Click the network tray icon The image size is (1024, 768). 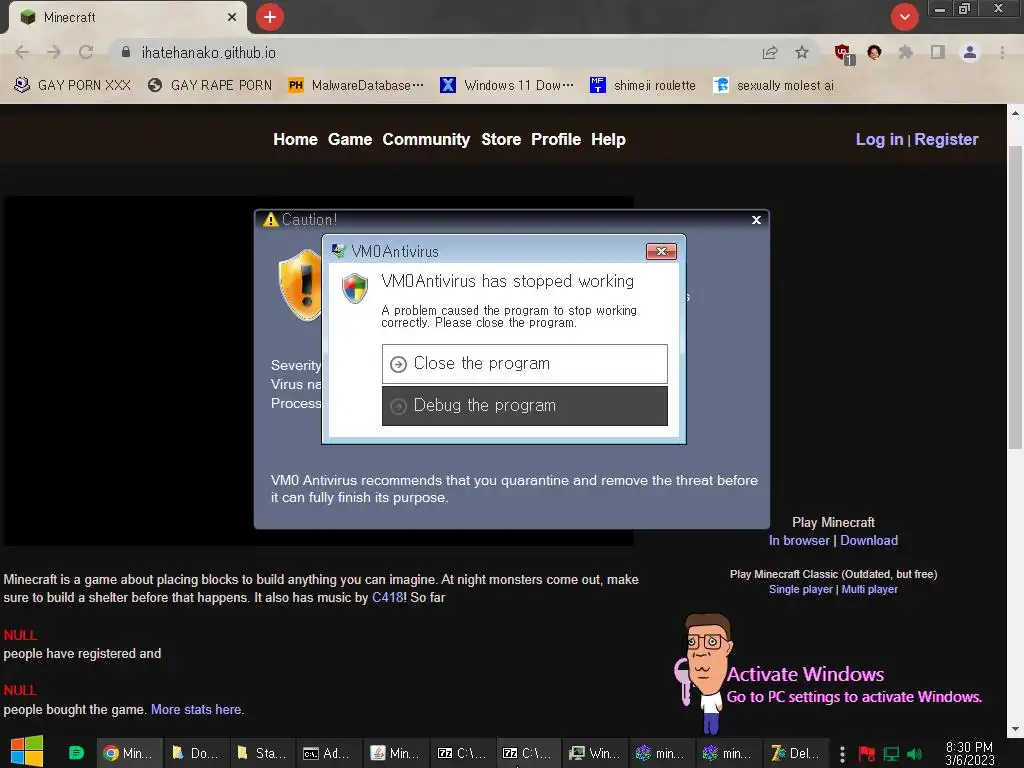click(x=891, y=754)
